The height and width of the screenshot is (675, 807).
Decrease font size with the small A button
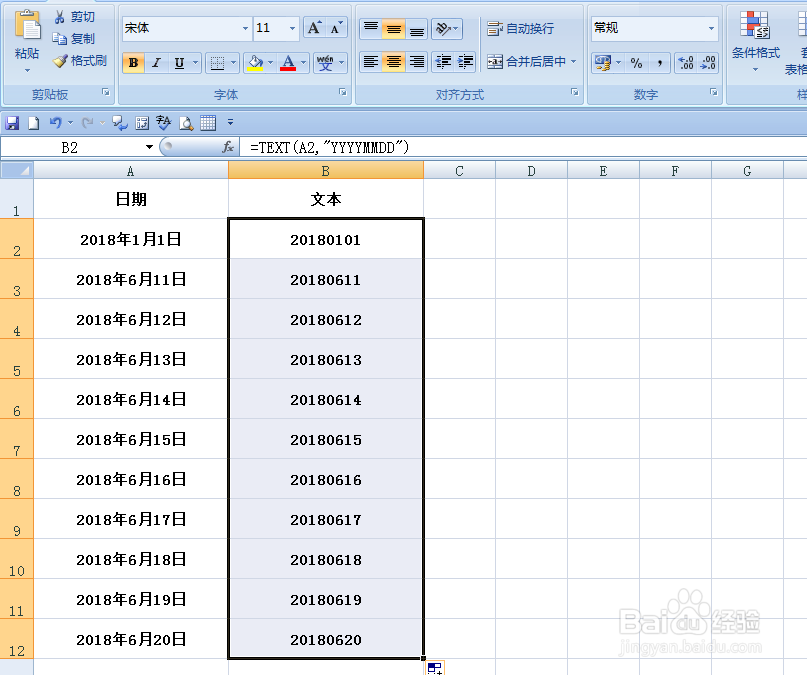click(x=336, y=28)
